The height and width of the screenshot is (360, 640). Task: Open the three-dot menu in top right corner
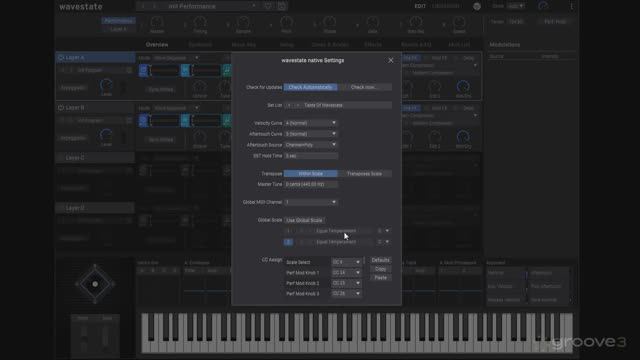571,6
